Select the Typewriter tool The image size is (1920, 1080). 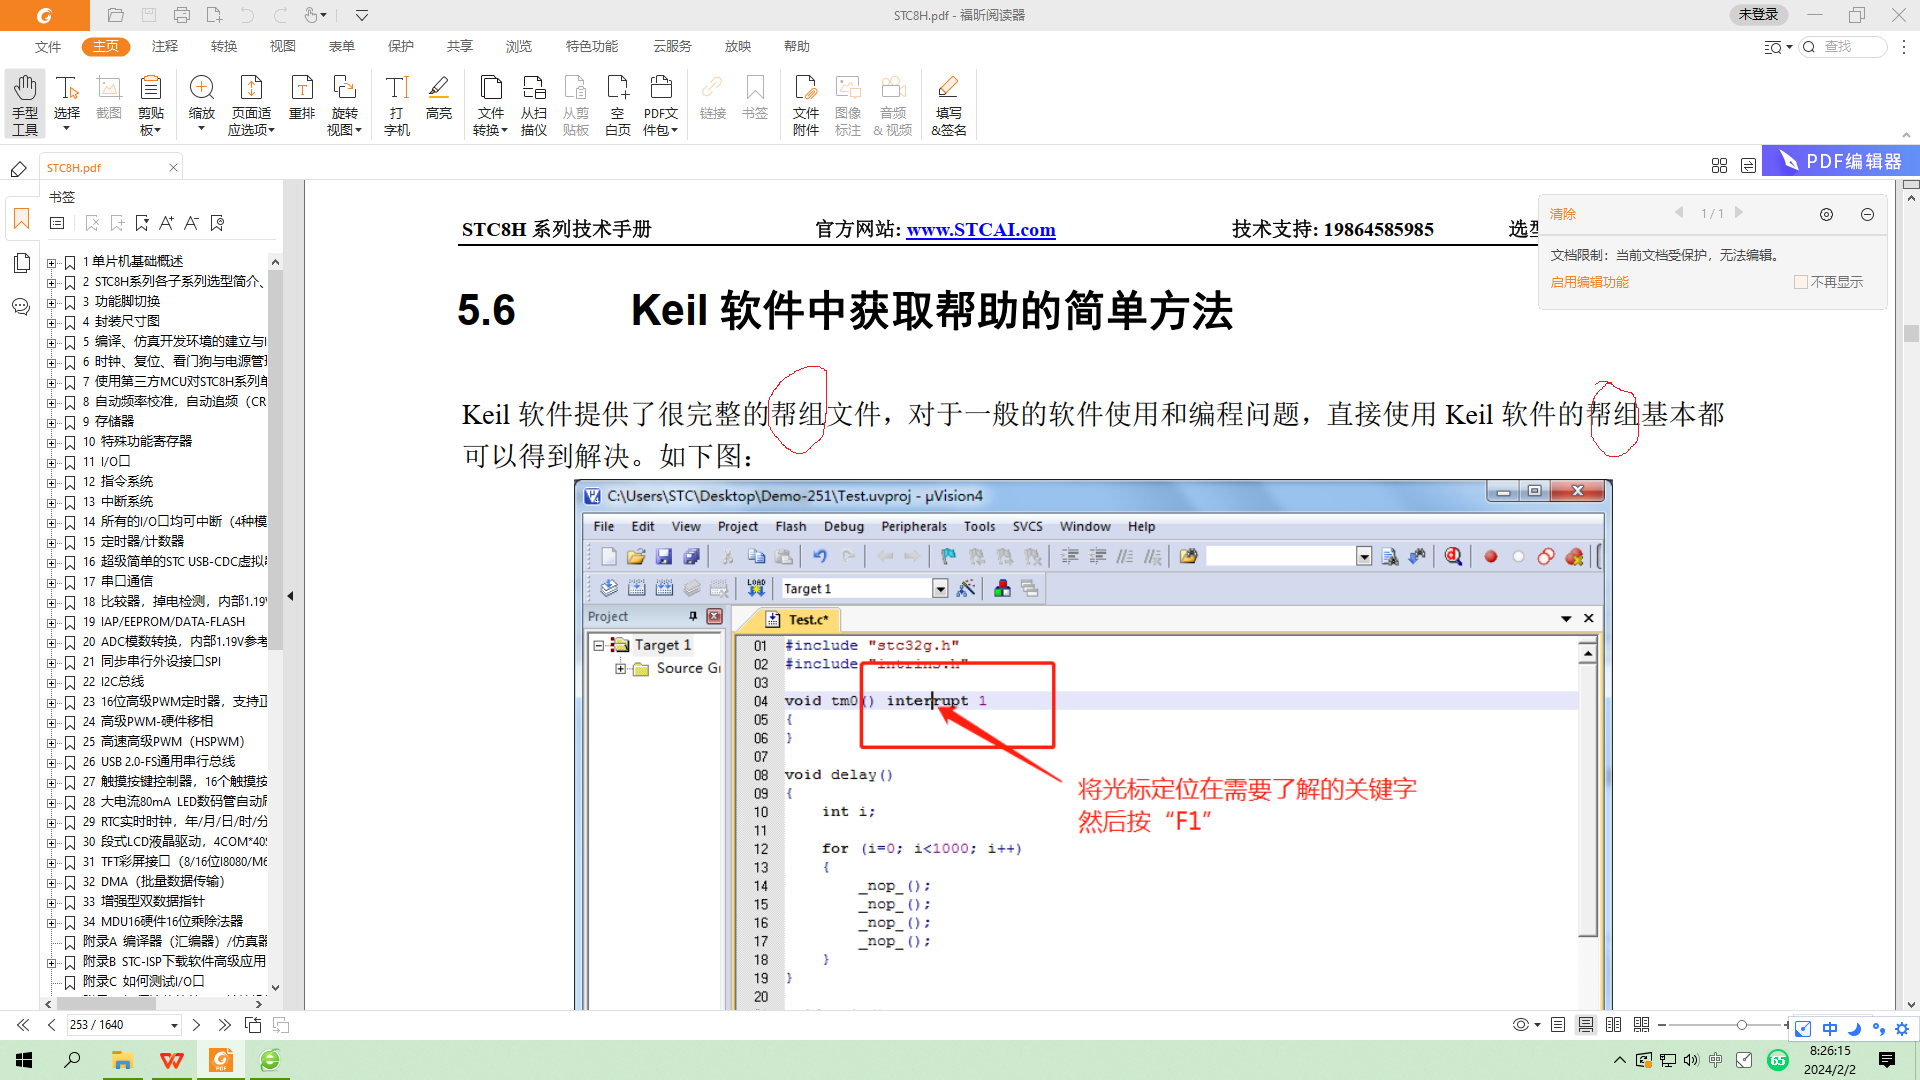click(397, 104)
